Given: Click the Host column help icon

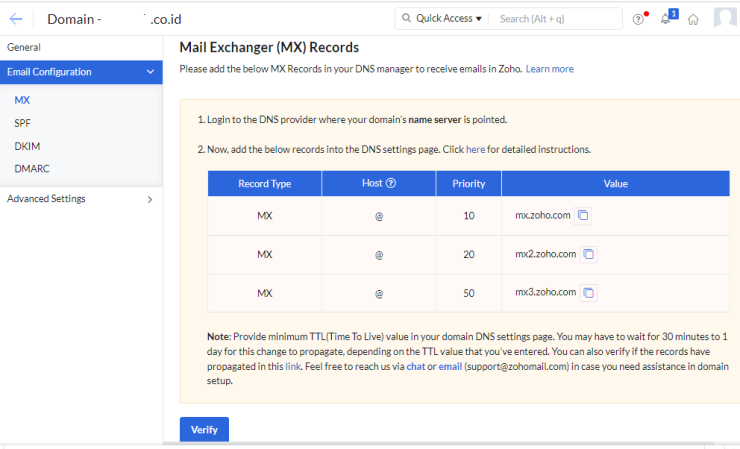Looking at the screenshot, I should pos(391,183).
